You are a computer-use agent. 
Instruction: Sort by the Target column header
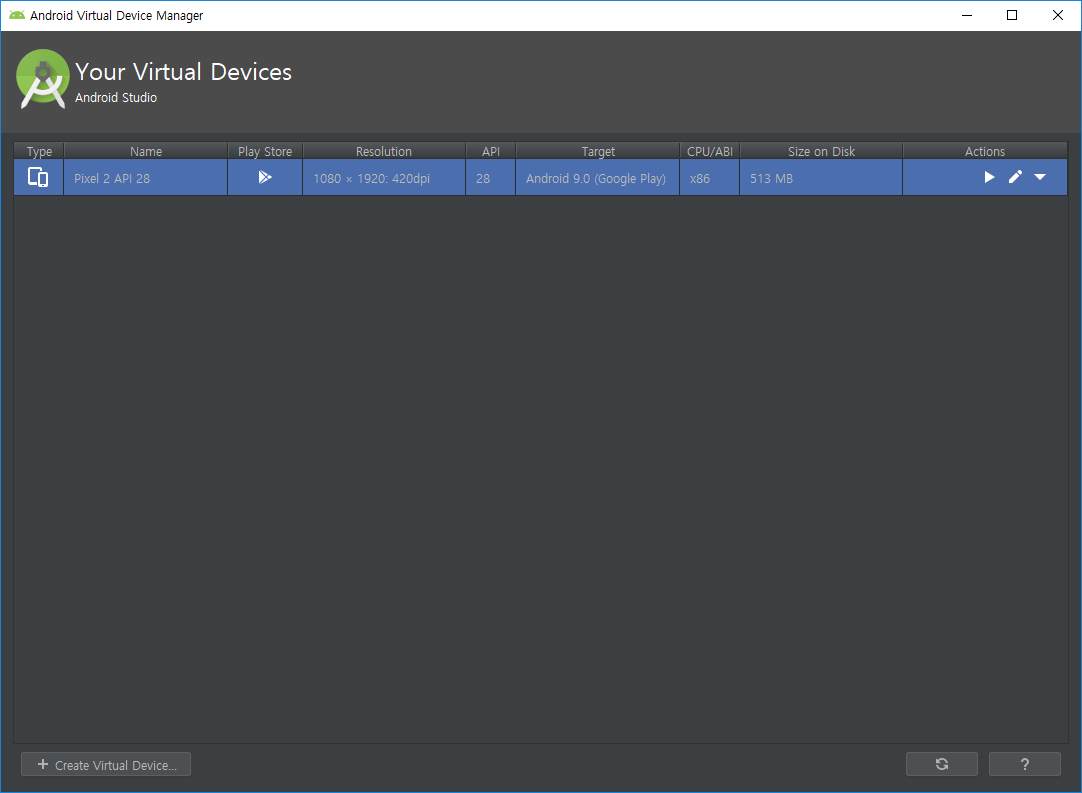pyautogui.click(x=598, y=151)
